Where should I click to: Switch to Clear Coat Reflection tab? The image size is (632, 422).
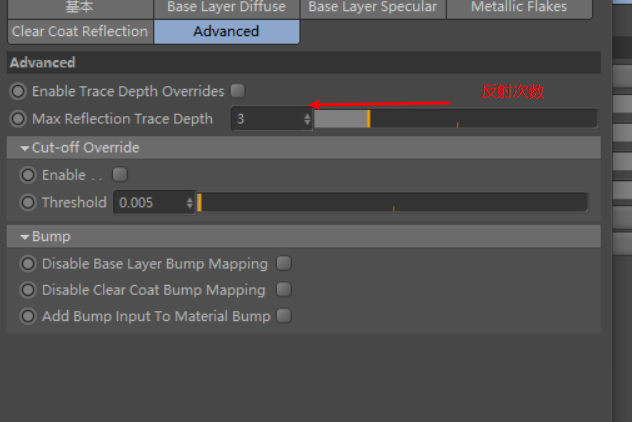pos(80,31)
